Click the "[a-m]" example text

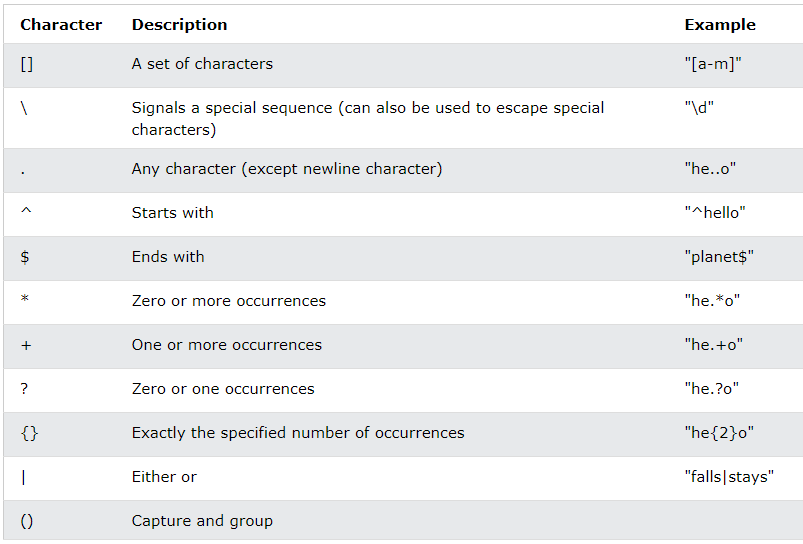pos(713,64)
